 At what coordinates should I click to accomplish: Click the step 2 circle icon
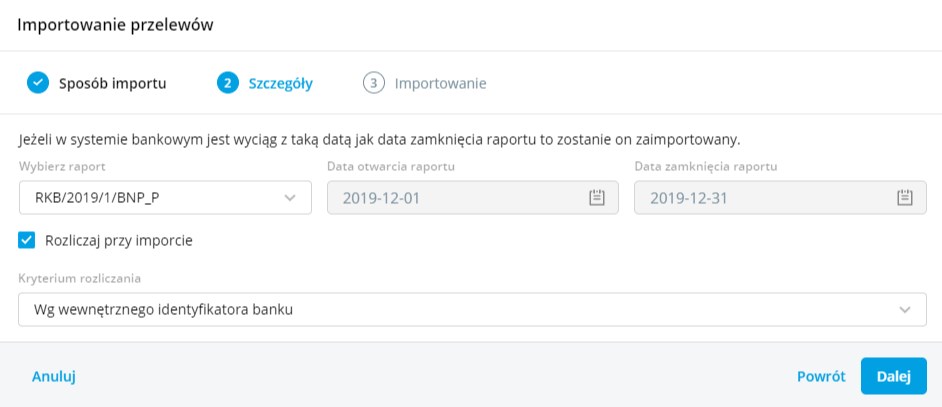(227, 83)
